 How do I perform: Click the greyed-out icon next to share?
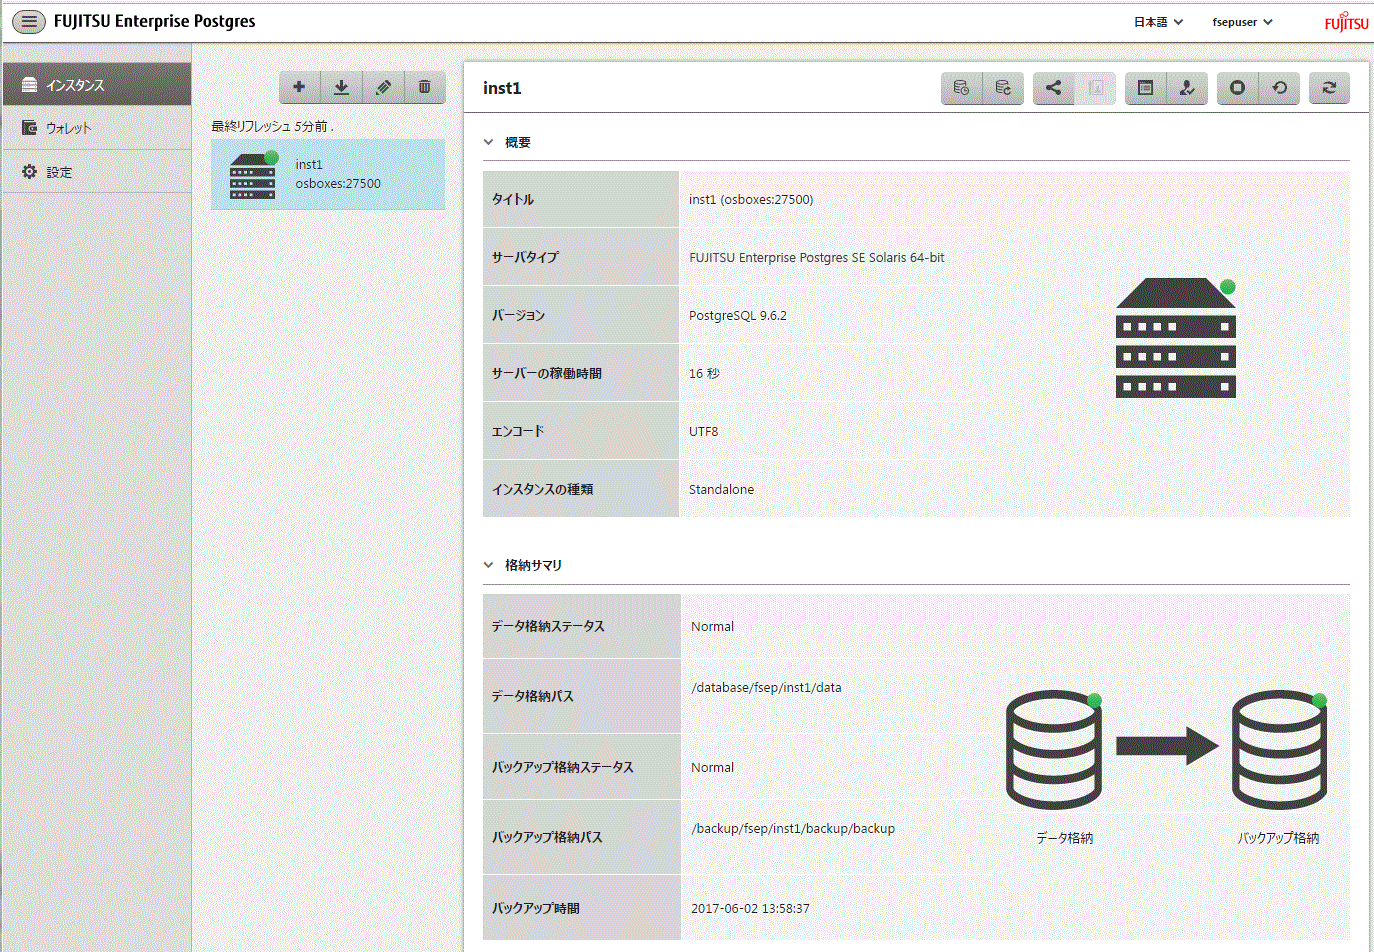pyautogui.click(x=1095, y=88)
